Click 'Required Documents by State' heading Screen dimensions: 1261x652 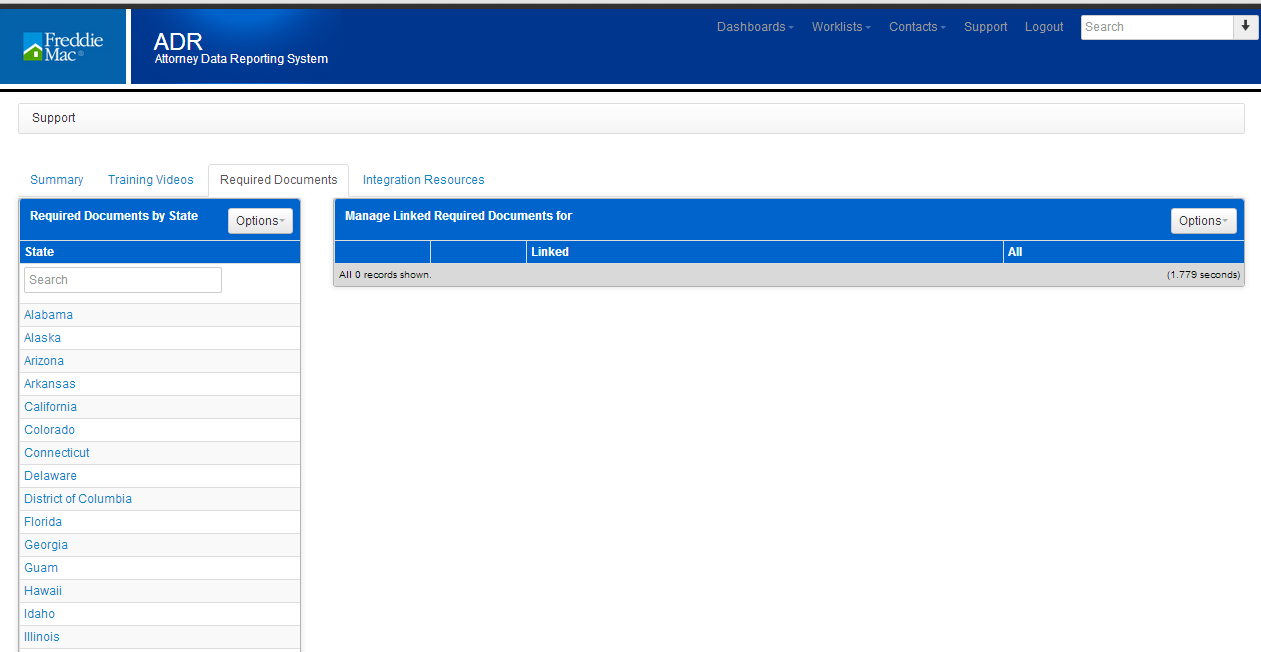click(x=114, y=216)
